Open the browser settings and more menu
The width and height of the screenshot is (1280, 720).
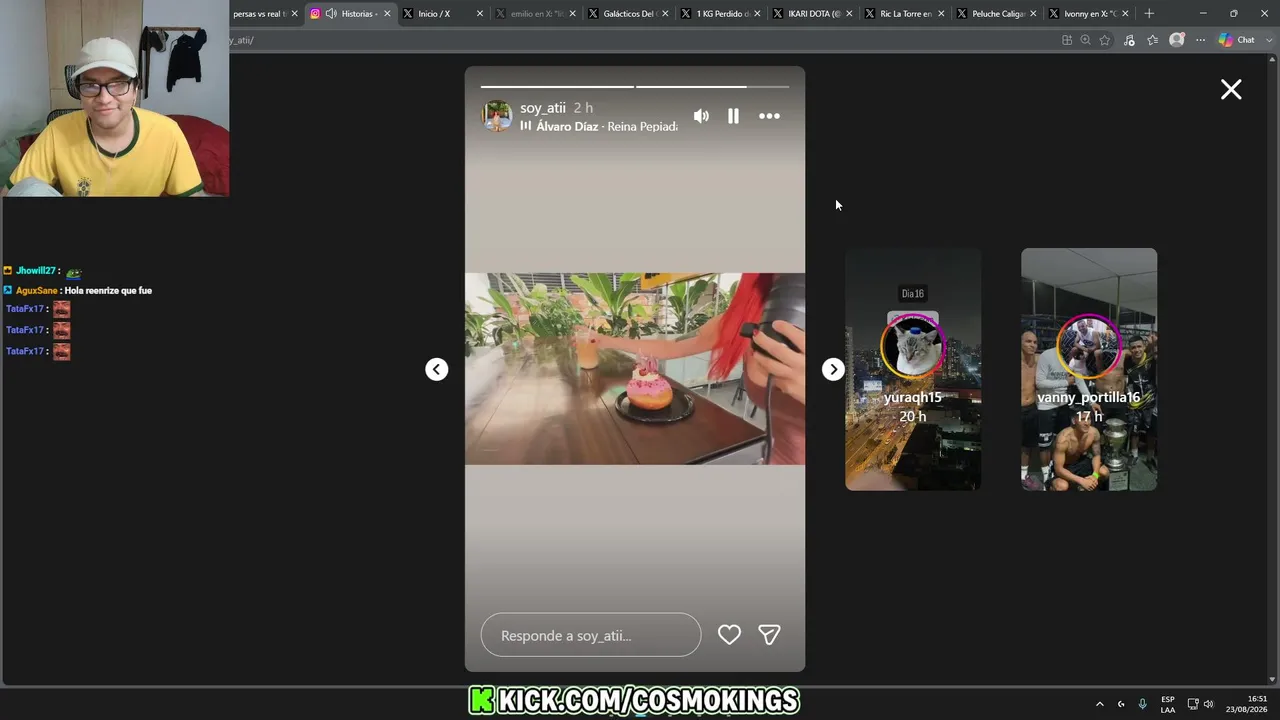(1200, 40)
